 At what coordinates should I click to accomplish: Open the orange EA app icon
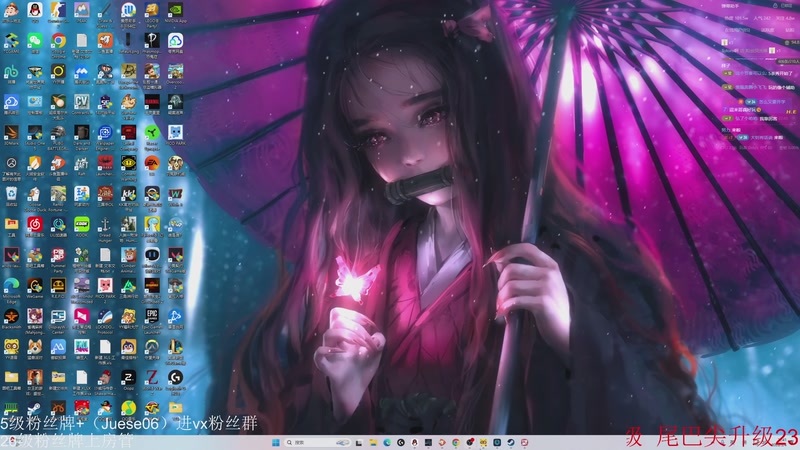(x=152, y=163)
